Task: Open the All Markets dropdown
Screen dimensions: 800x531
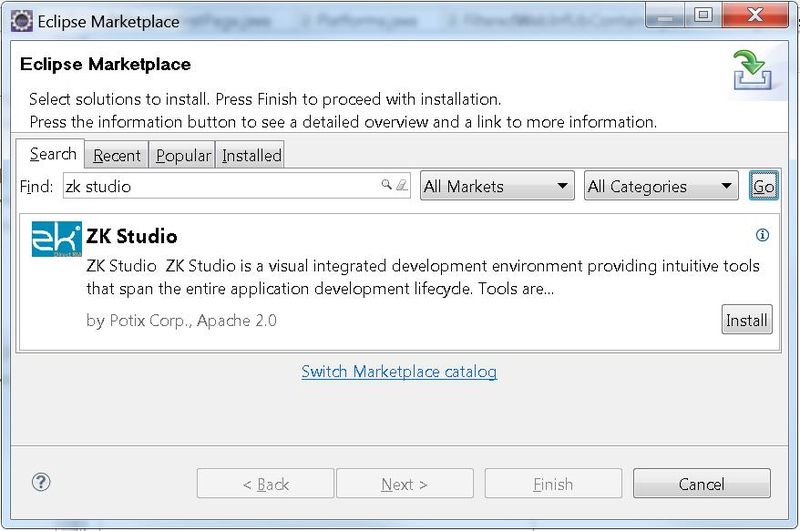Action: (497, 186)
